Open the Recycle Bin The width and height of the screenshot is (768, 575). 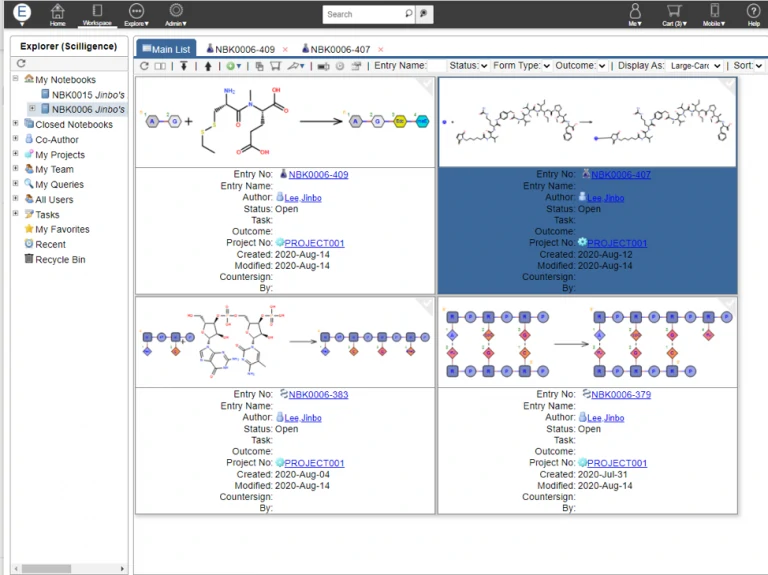(x=60, y=259)
